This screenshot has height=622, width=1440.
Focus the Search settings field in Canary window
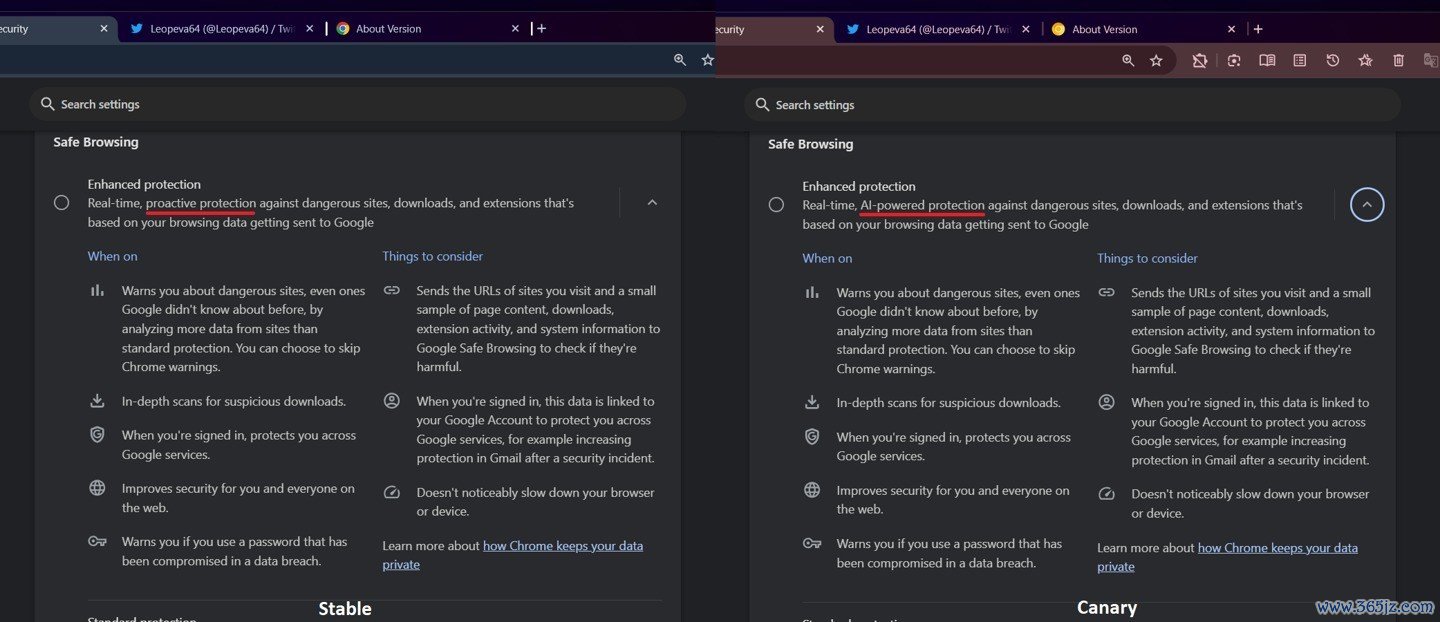tap(1072, 105)
